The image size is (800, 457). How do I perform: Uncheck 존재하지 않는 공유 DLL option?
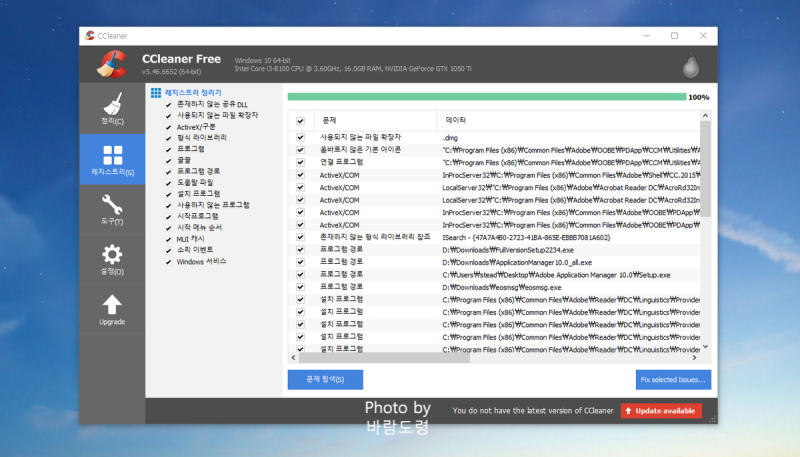168,105
